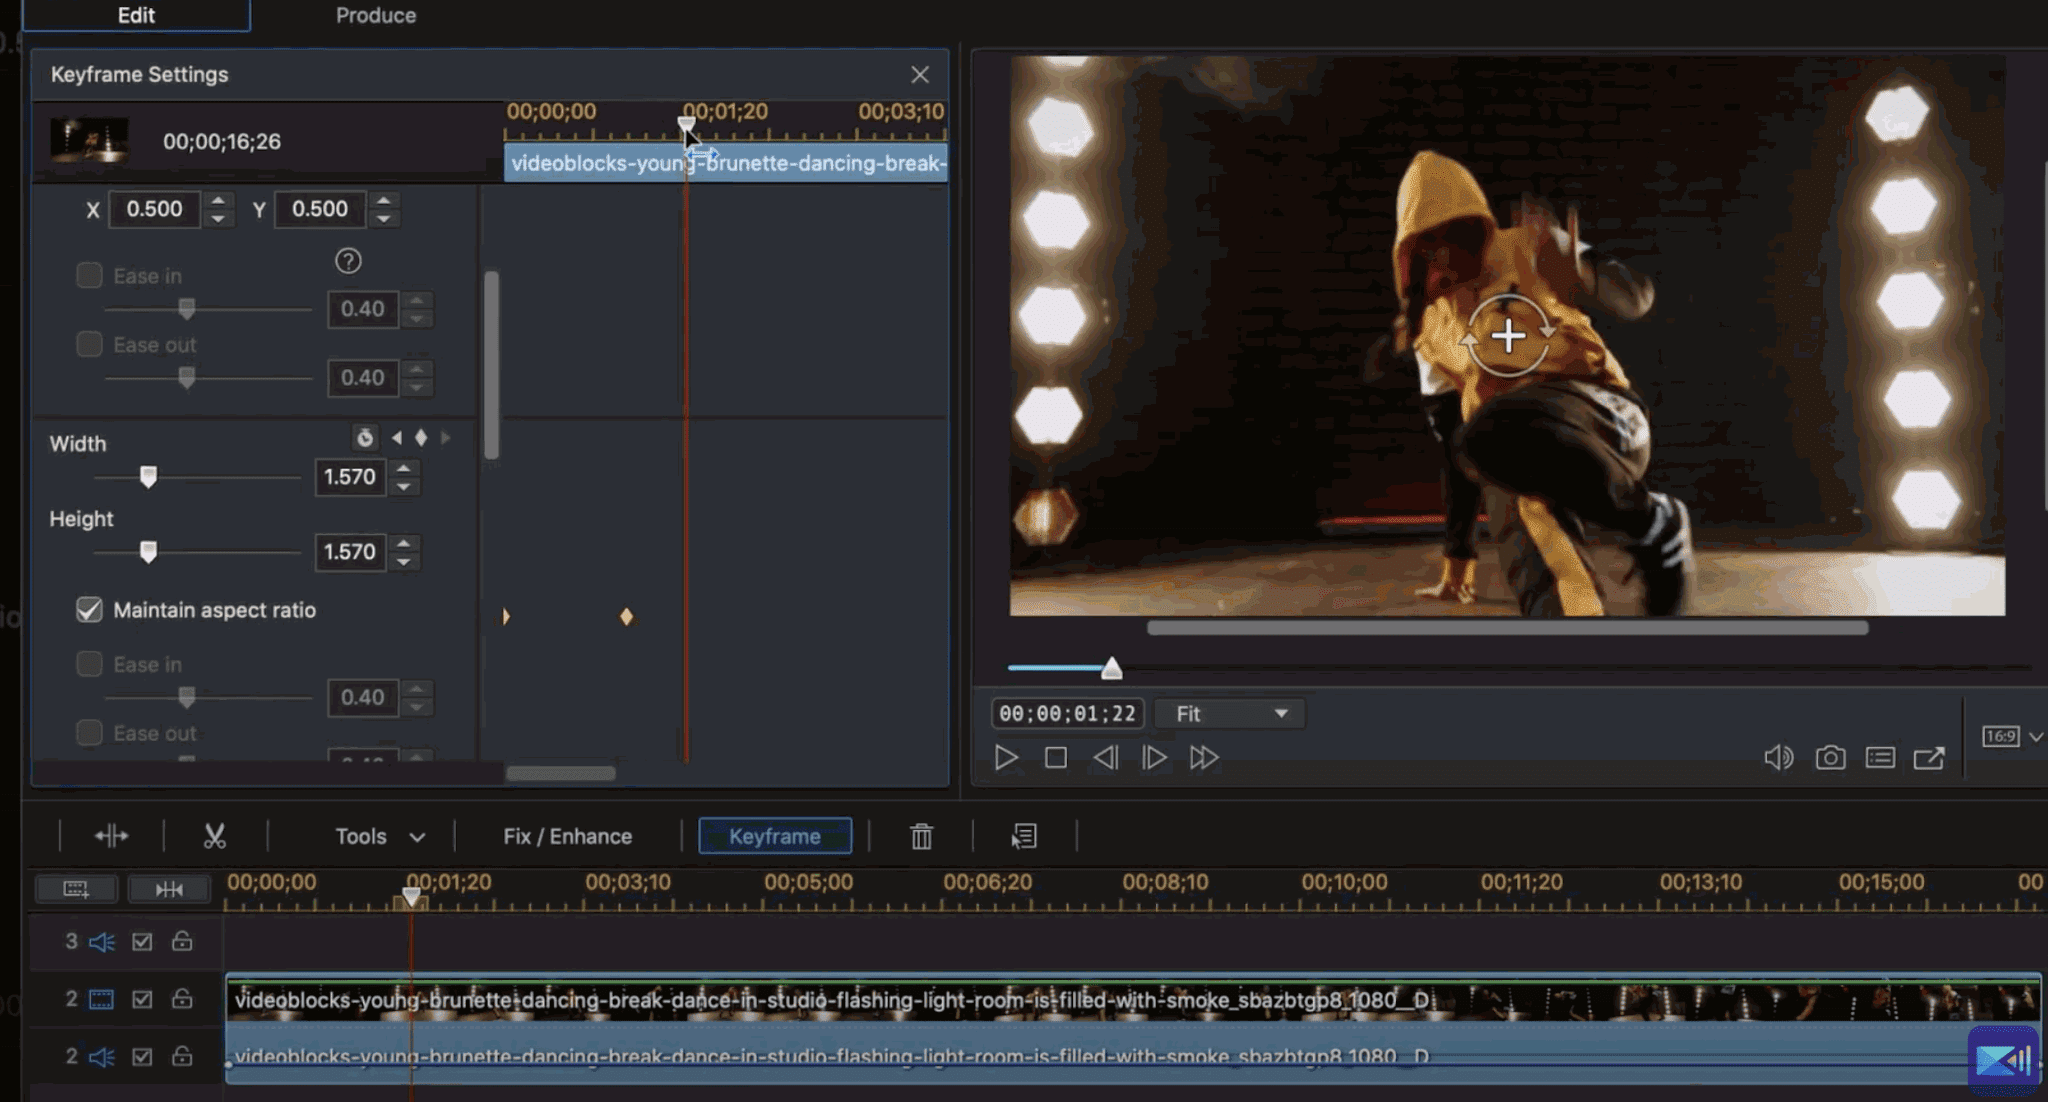2048x1102 pixels.
Task: Click the preview volume speaker icon
Action: [1778, 758]
